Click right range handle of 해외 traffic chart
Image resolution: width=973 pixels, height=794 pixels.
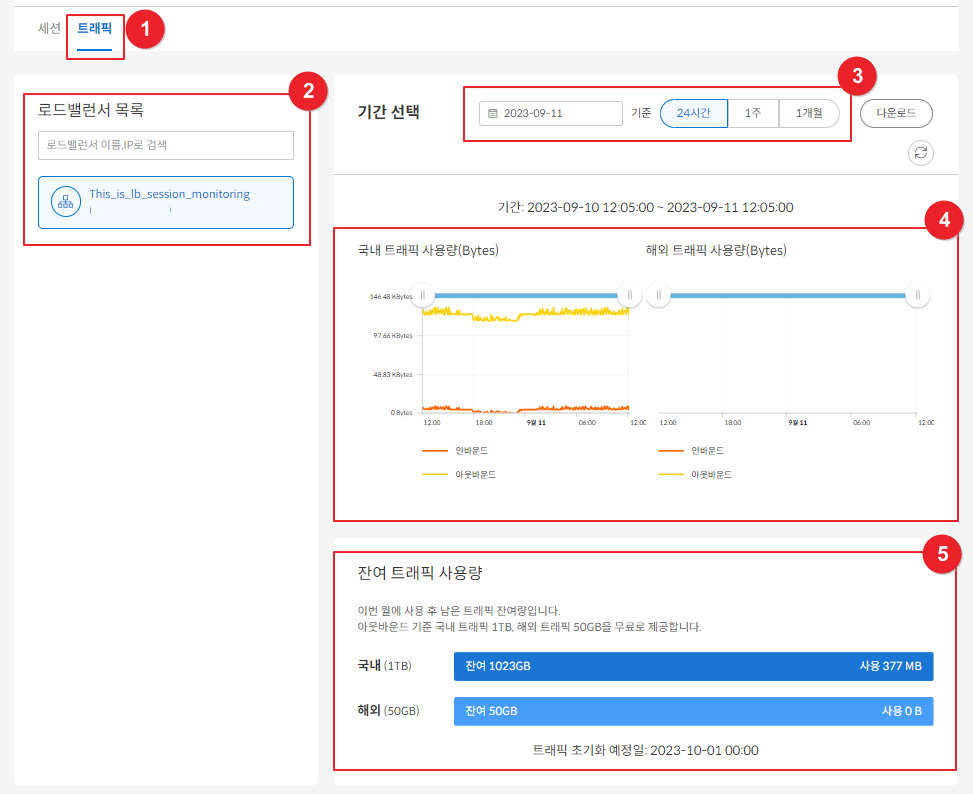pos(917,295)
